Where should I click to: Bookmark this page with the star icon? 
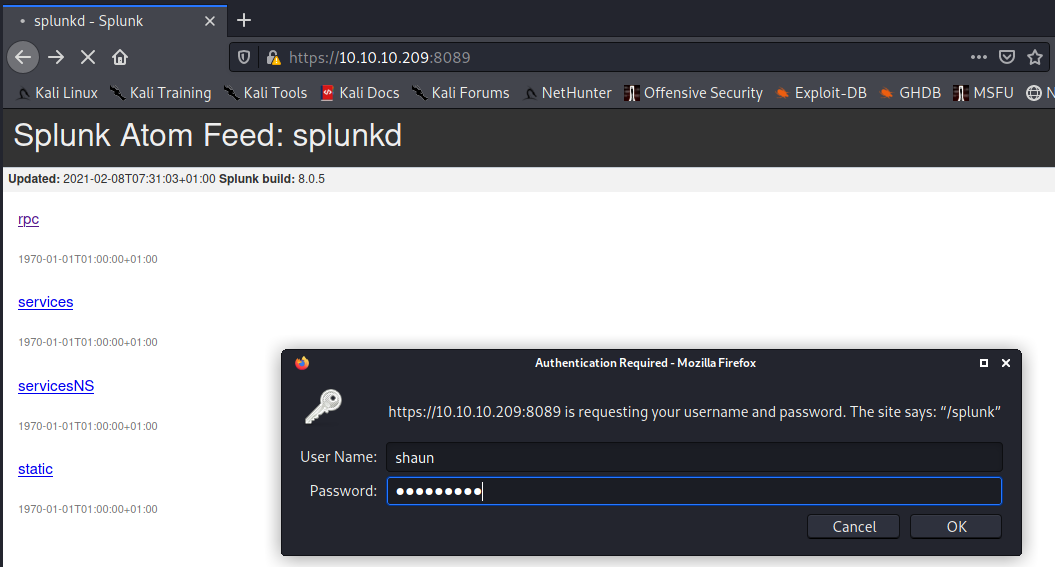1035,57
